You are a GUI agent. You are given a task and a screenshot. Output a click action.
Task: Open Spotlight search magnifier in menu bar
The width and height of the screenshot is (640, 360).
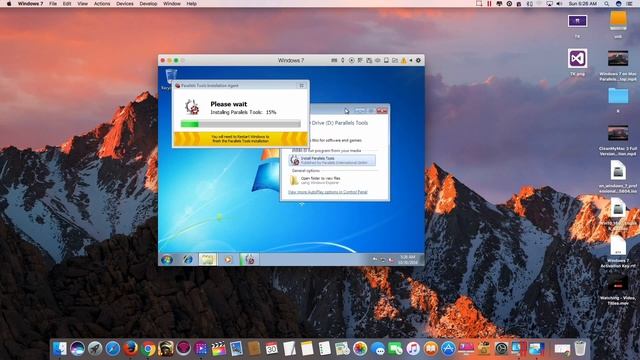pos(607,4)
